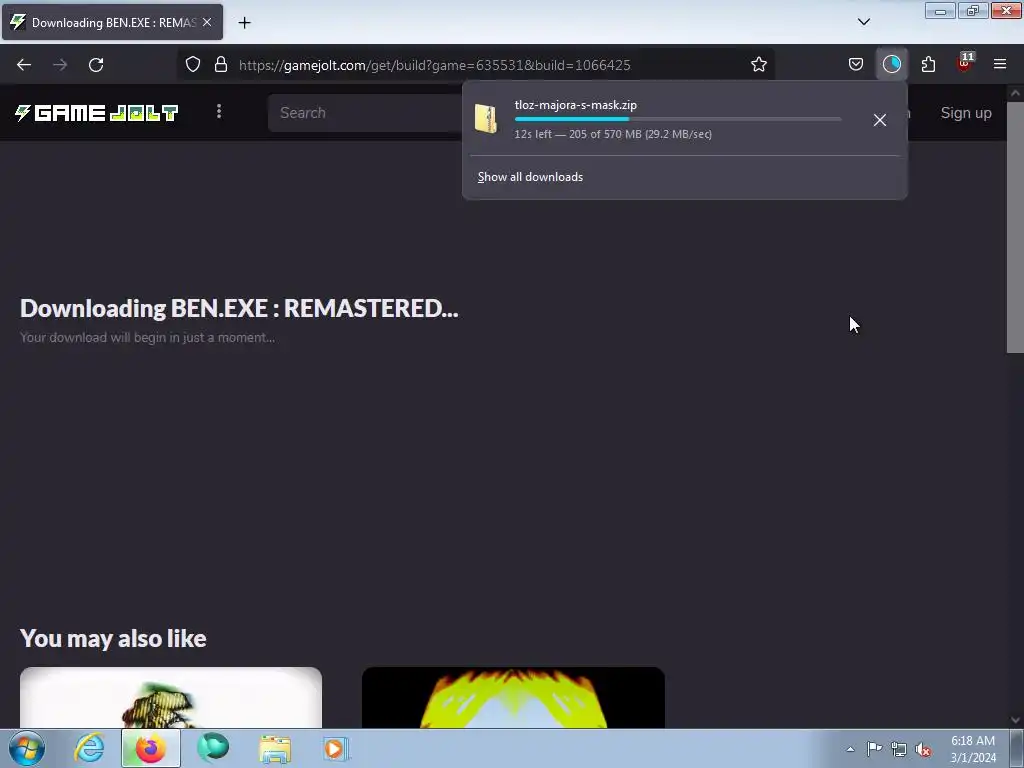Open the Firefox extensions puzzle icon
This screenshot has width=1024, height=768.
[928, 65]
